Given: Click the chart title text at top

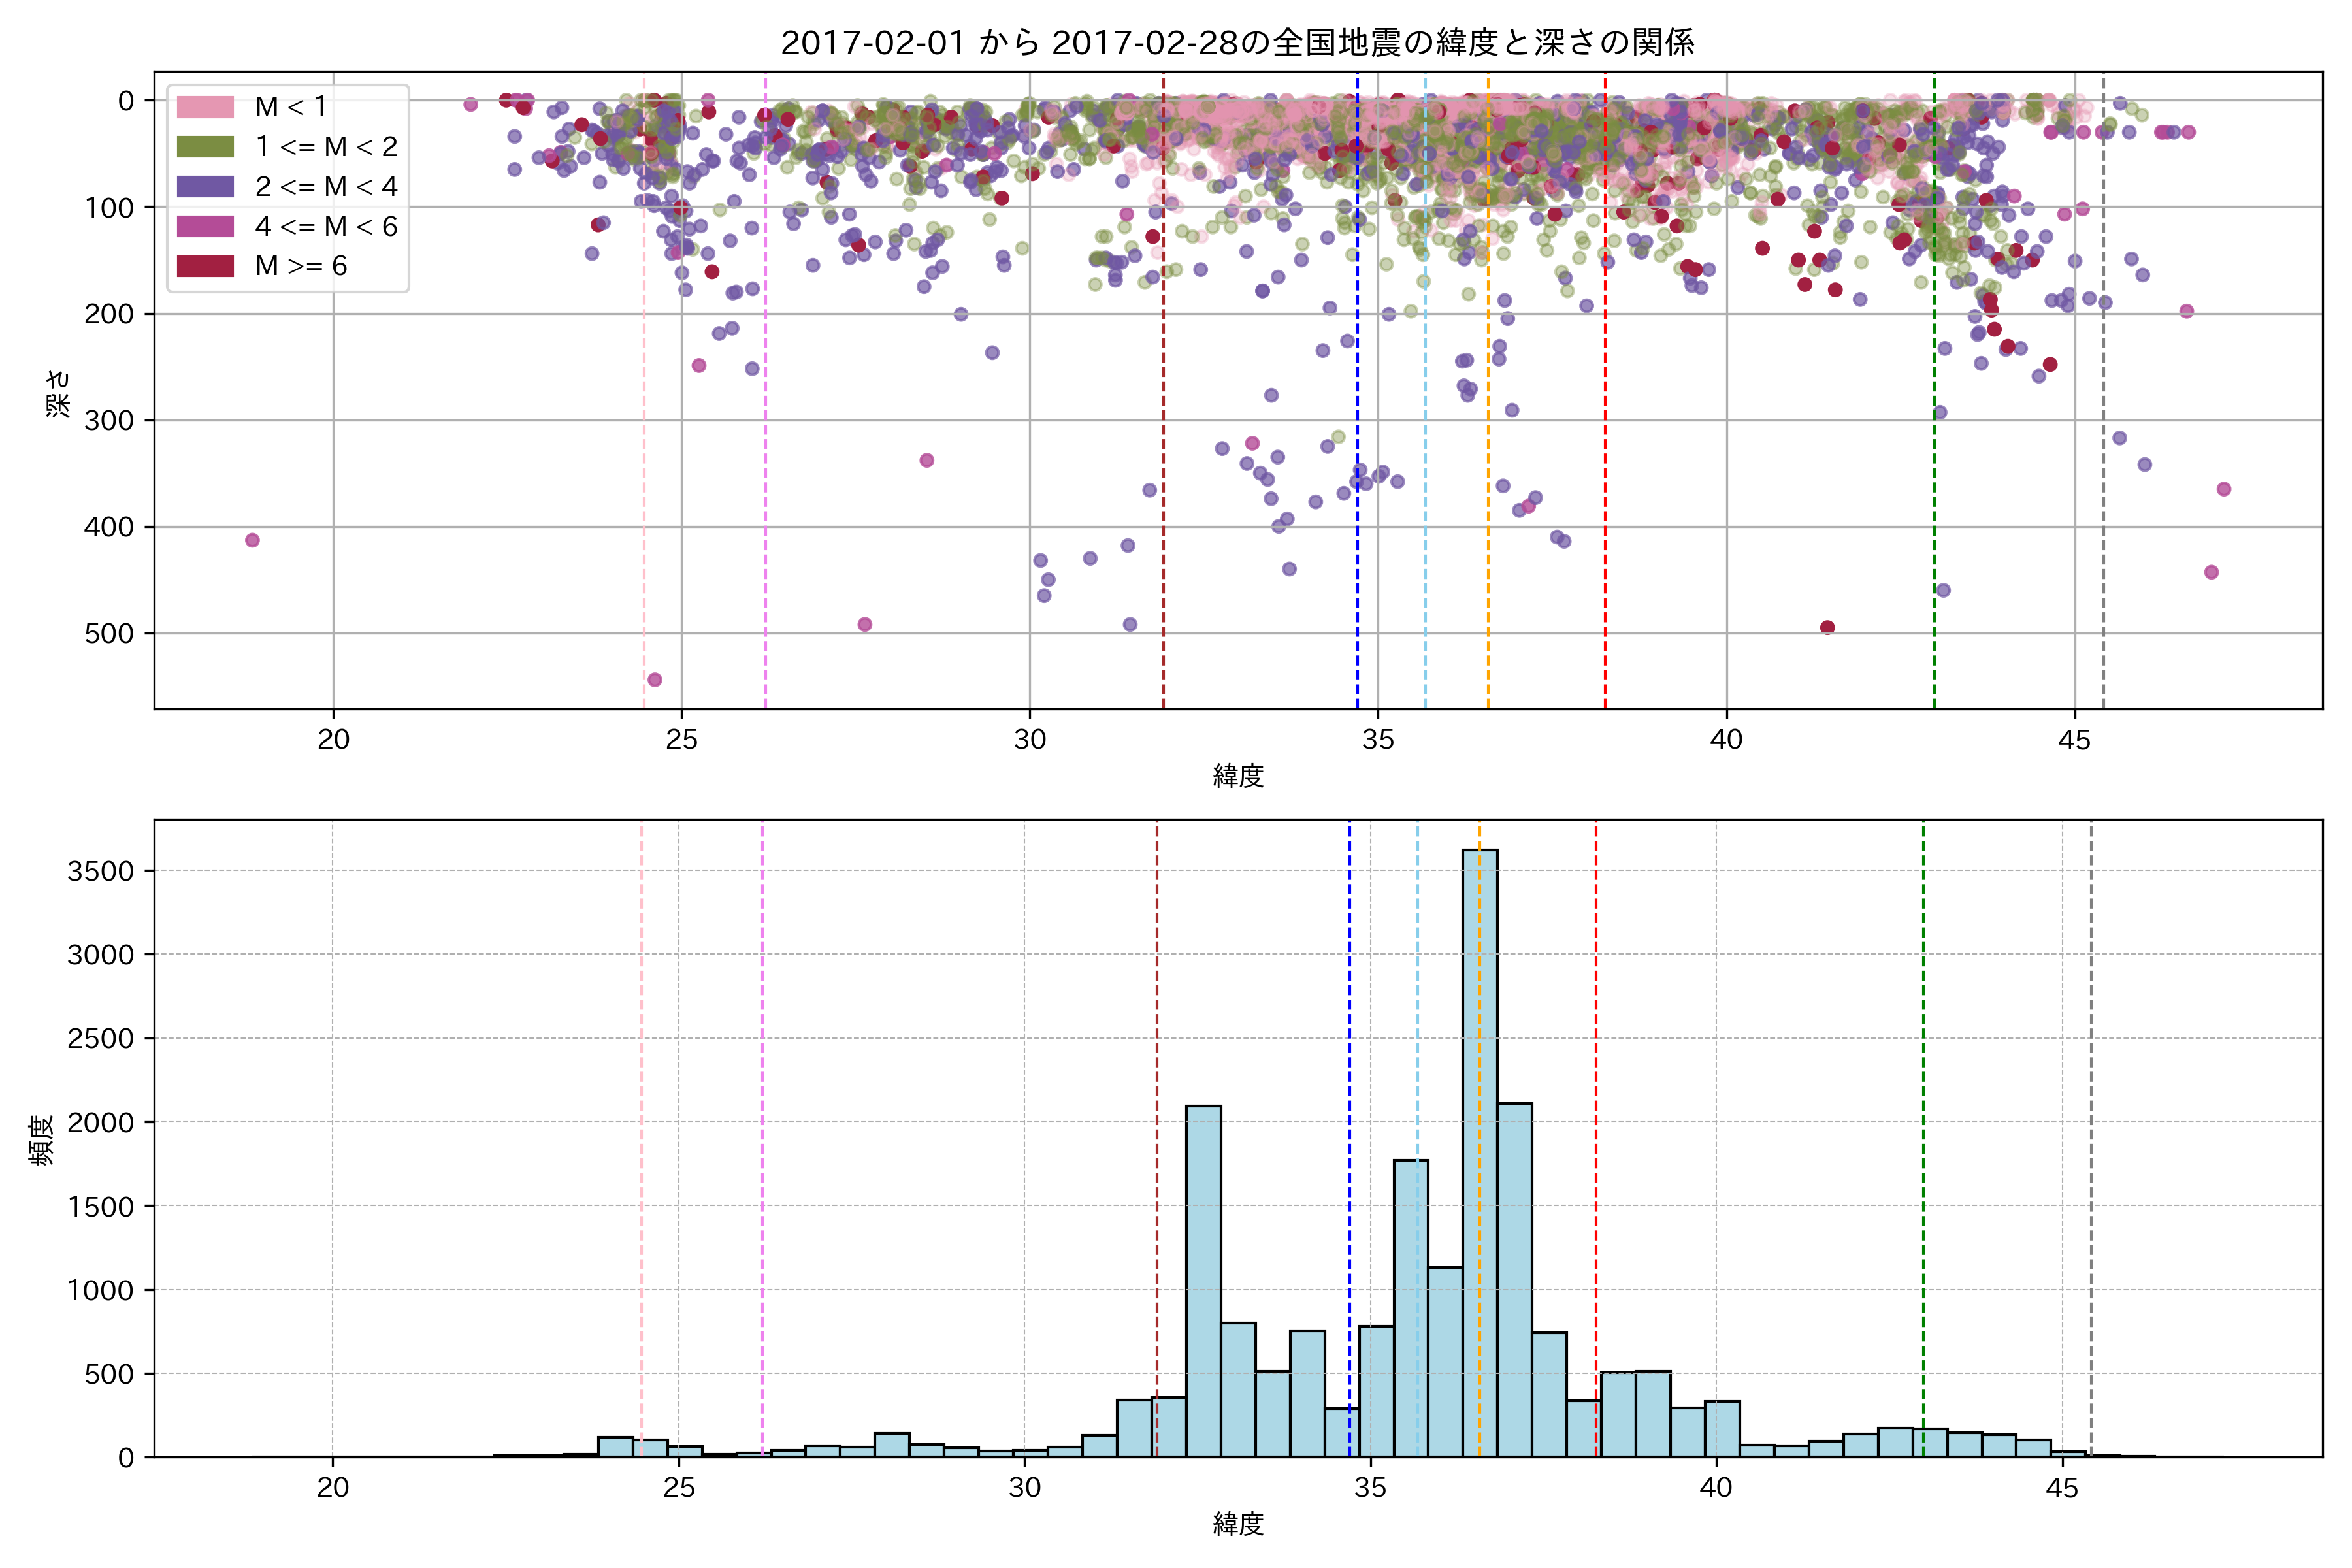Looking at the screenshot, I should [x=1237, y=43].
